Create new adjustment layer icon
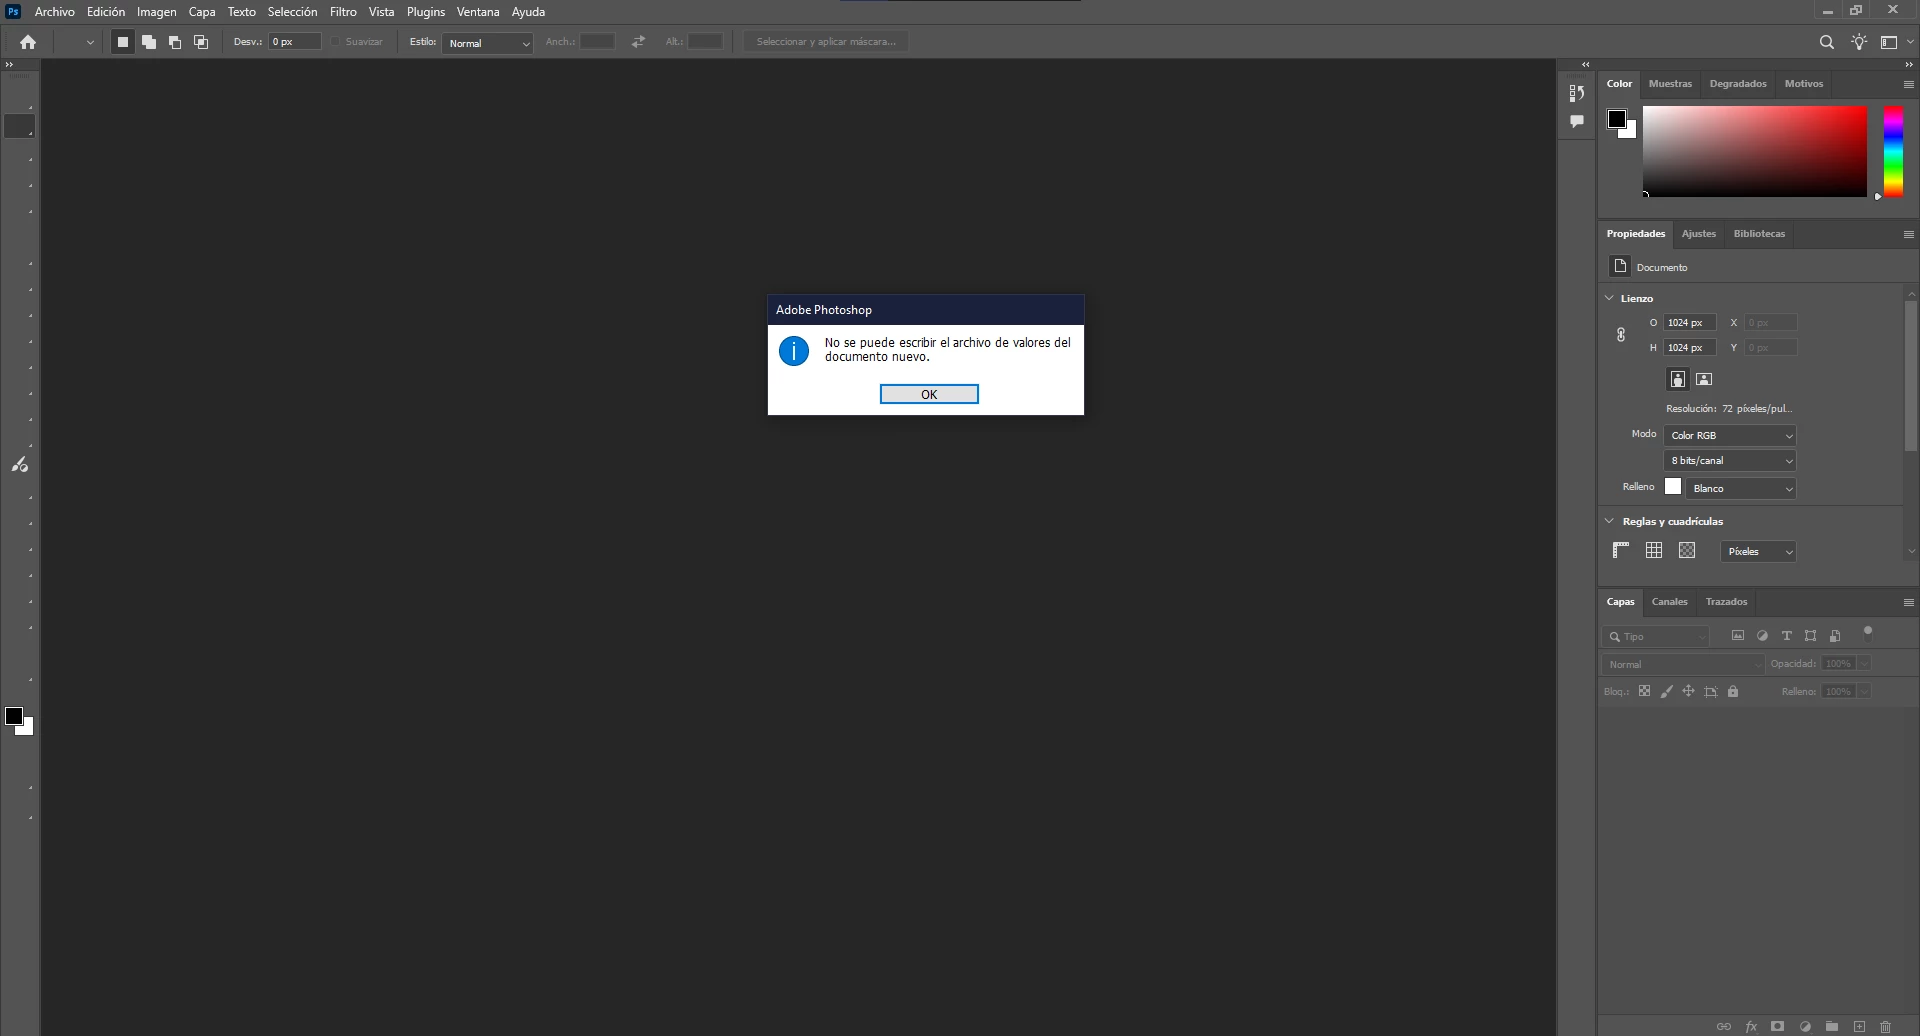1920x1036 pixels. coord(1805,1026)
